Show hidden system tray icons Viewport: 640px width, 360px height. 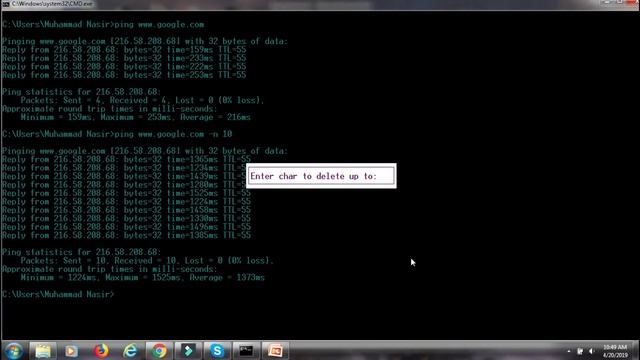tap(569, 351)
